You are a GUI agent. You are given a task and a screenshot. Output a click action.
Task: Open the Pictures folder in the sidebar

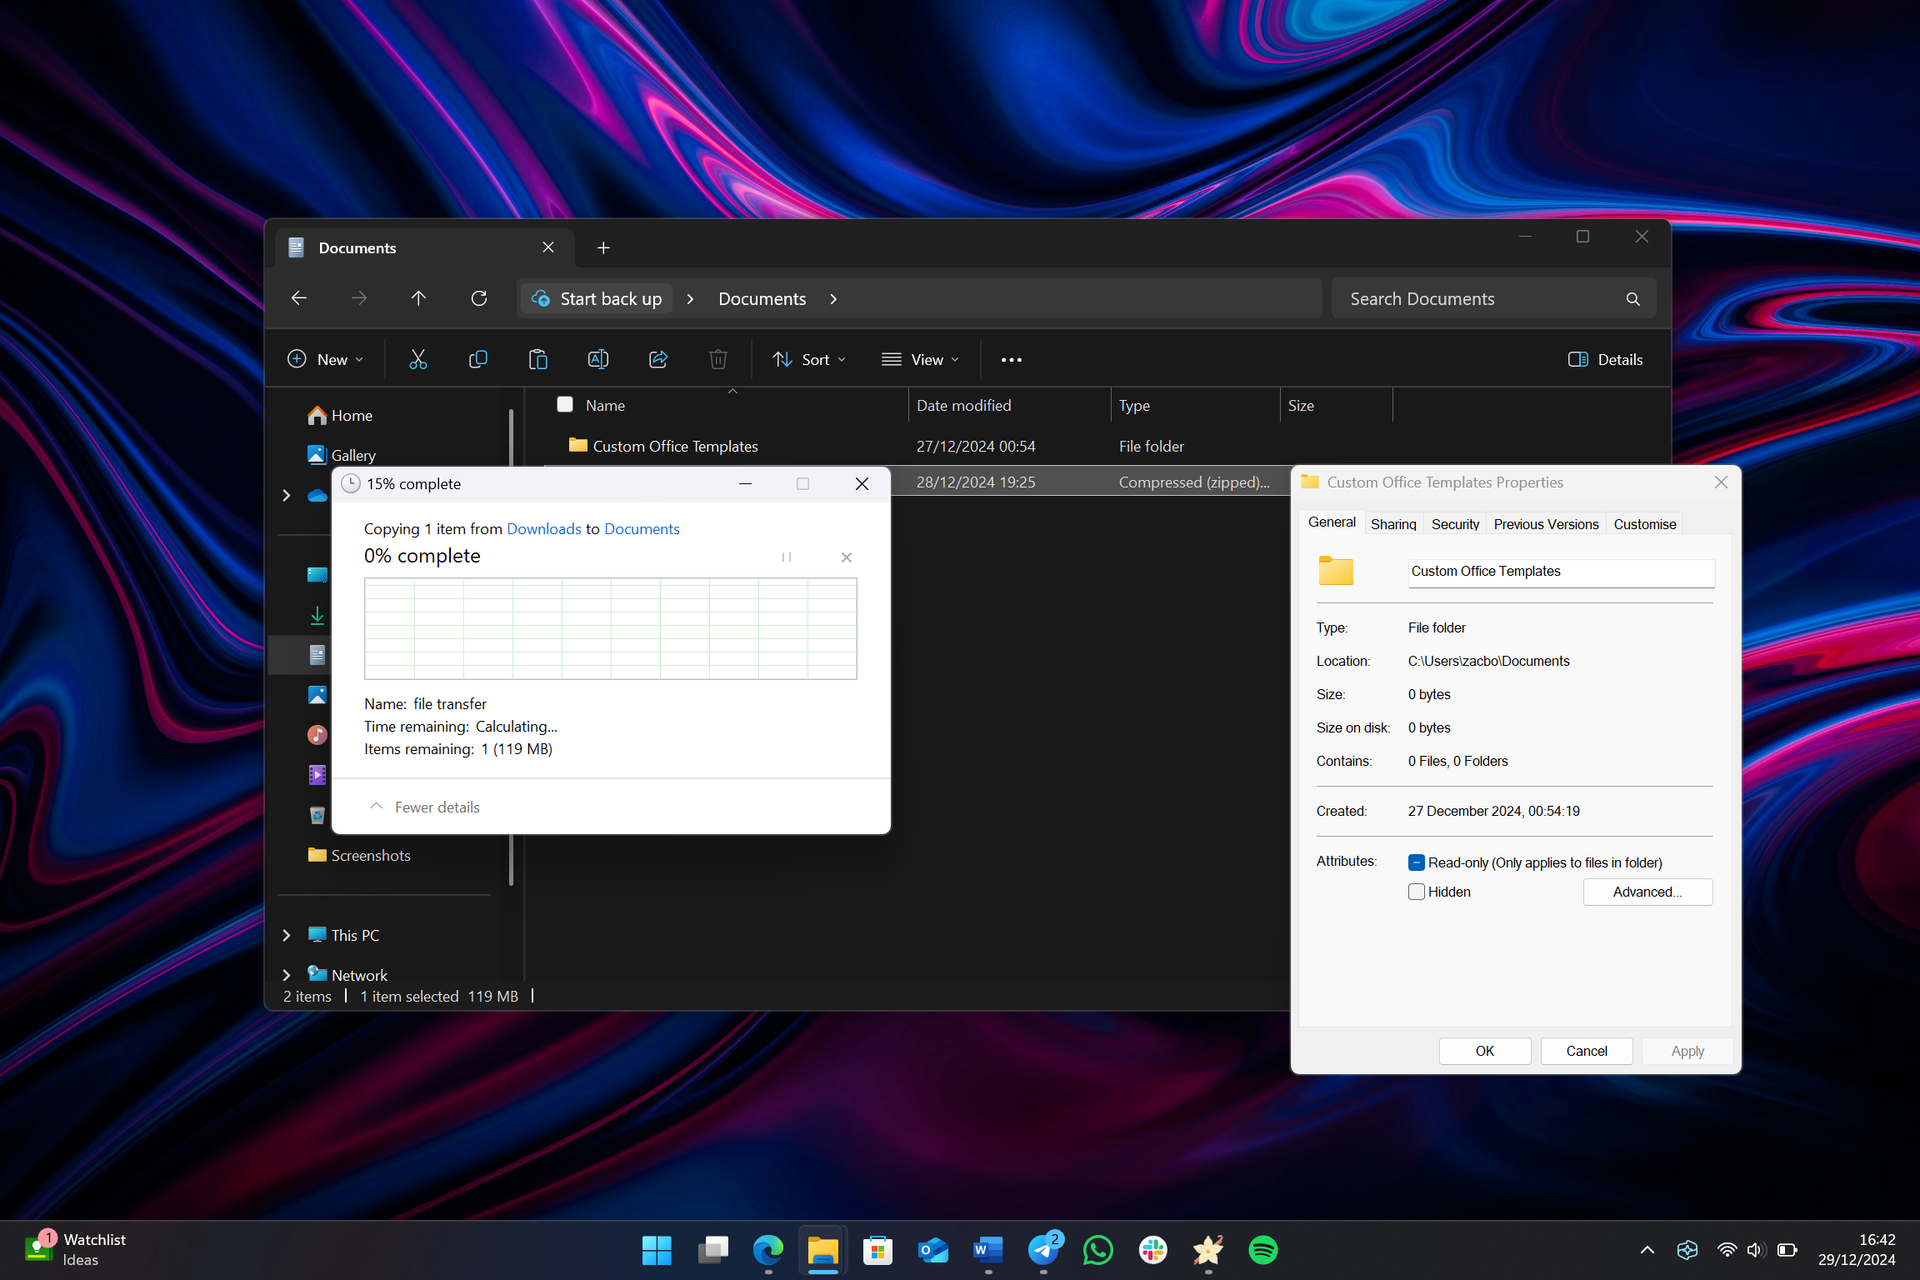(317, 694)
